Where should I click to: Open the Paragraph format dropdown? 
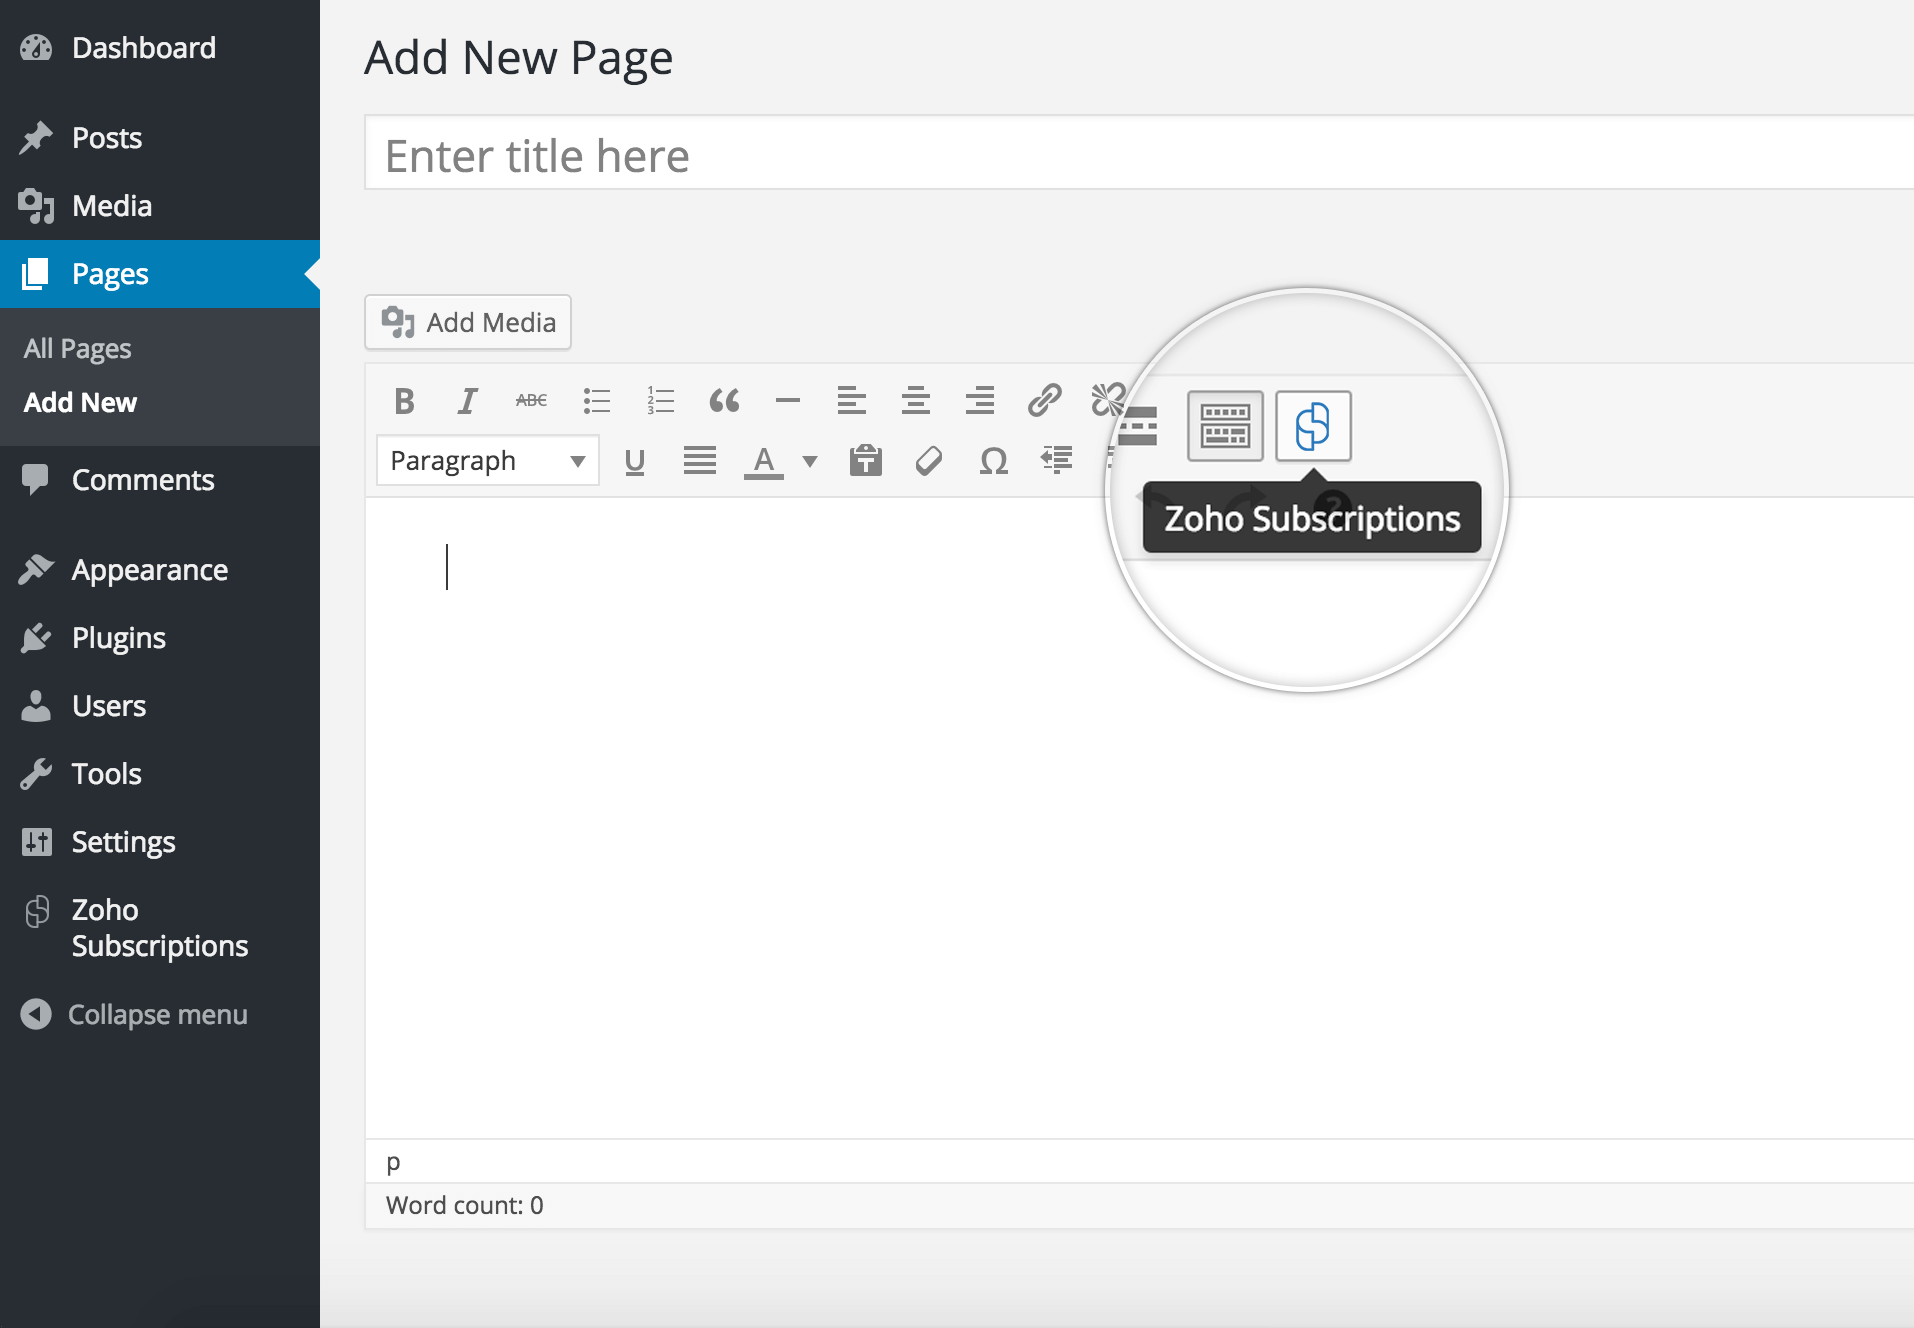click(x=487, y=461)
